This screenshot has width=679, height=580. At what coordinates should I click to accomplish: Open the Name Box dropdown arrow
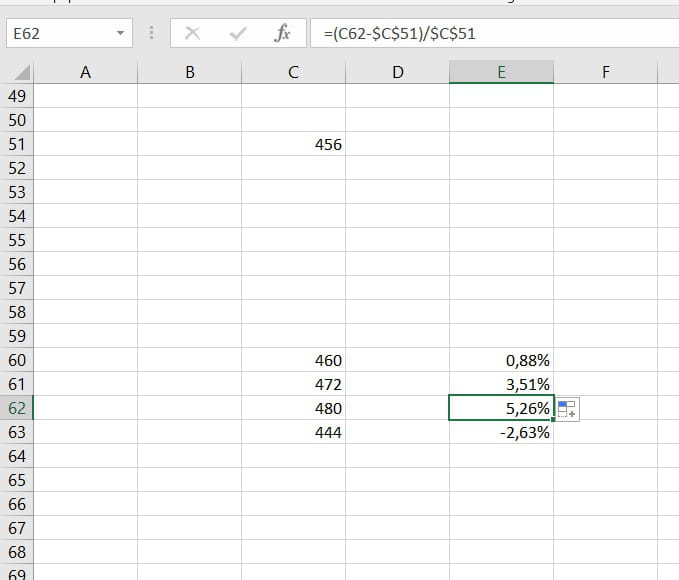coord(121,34)
